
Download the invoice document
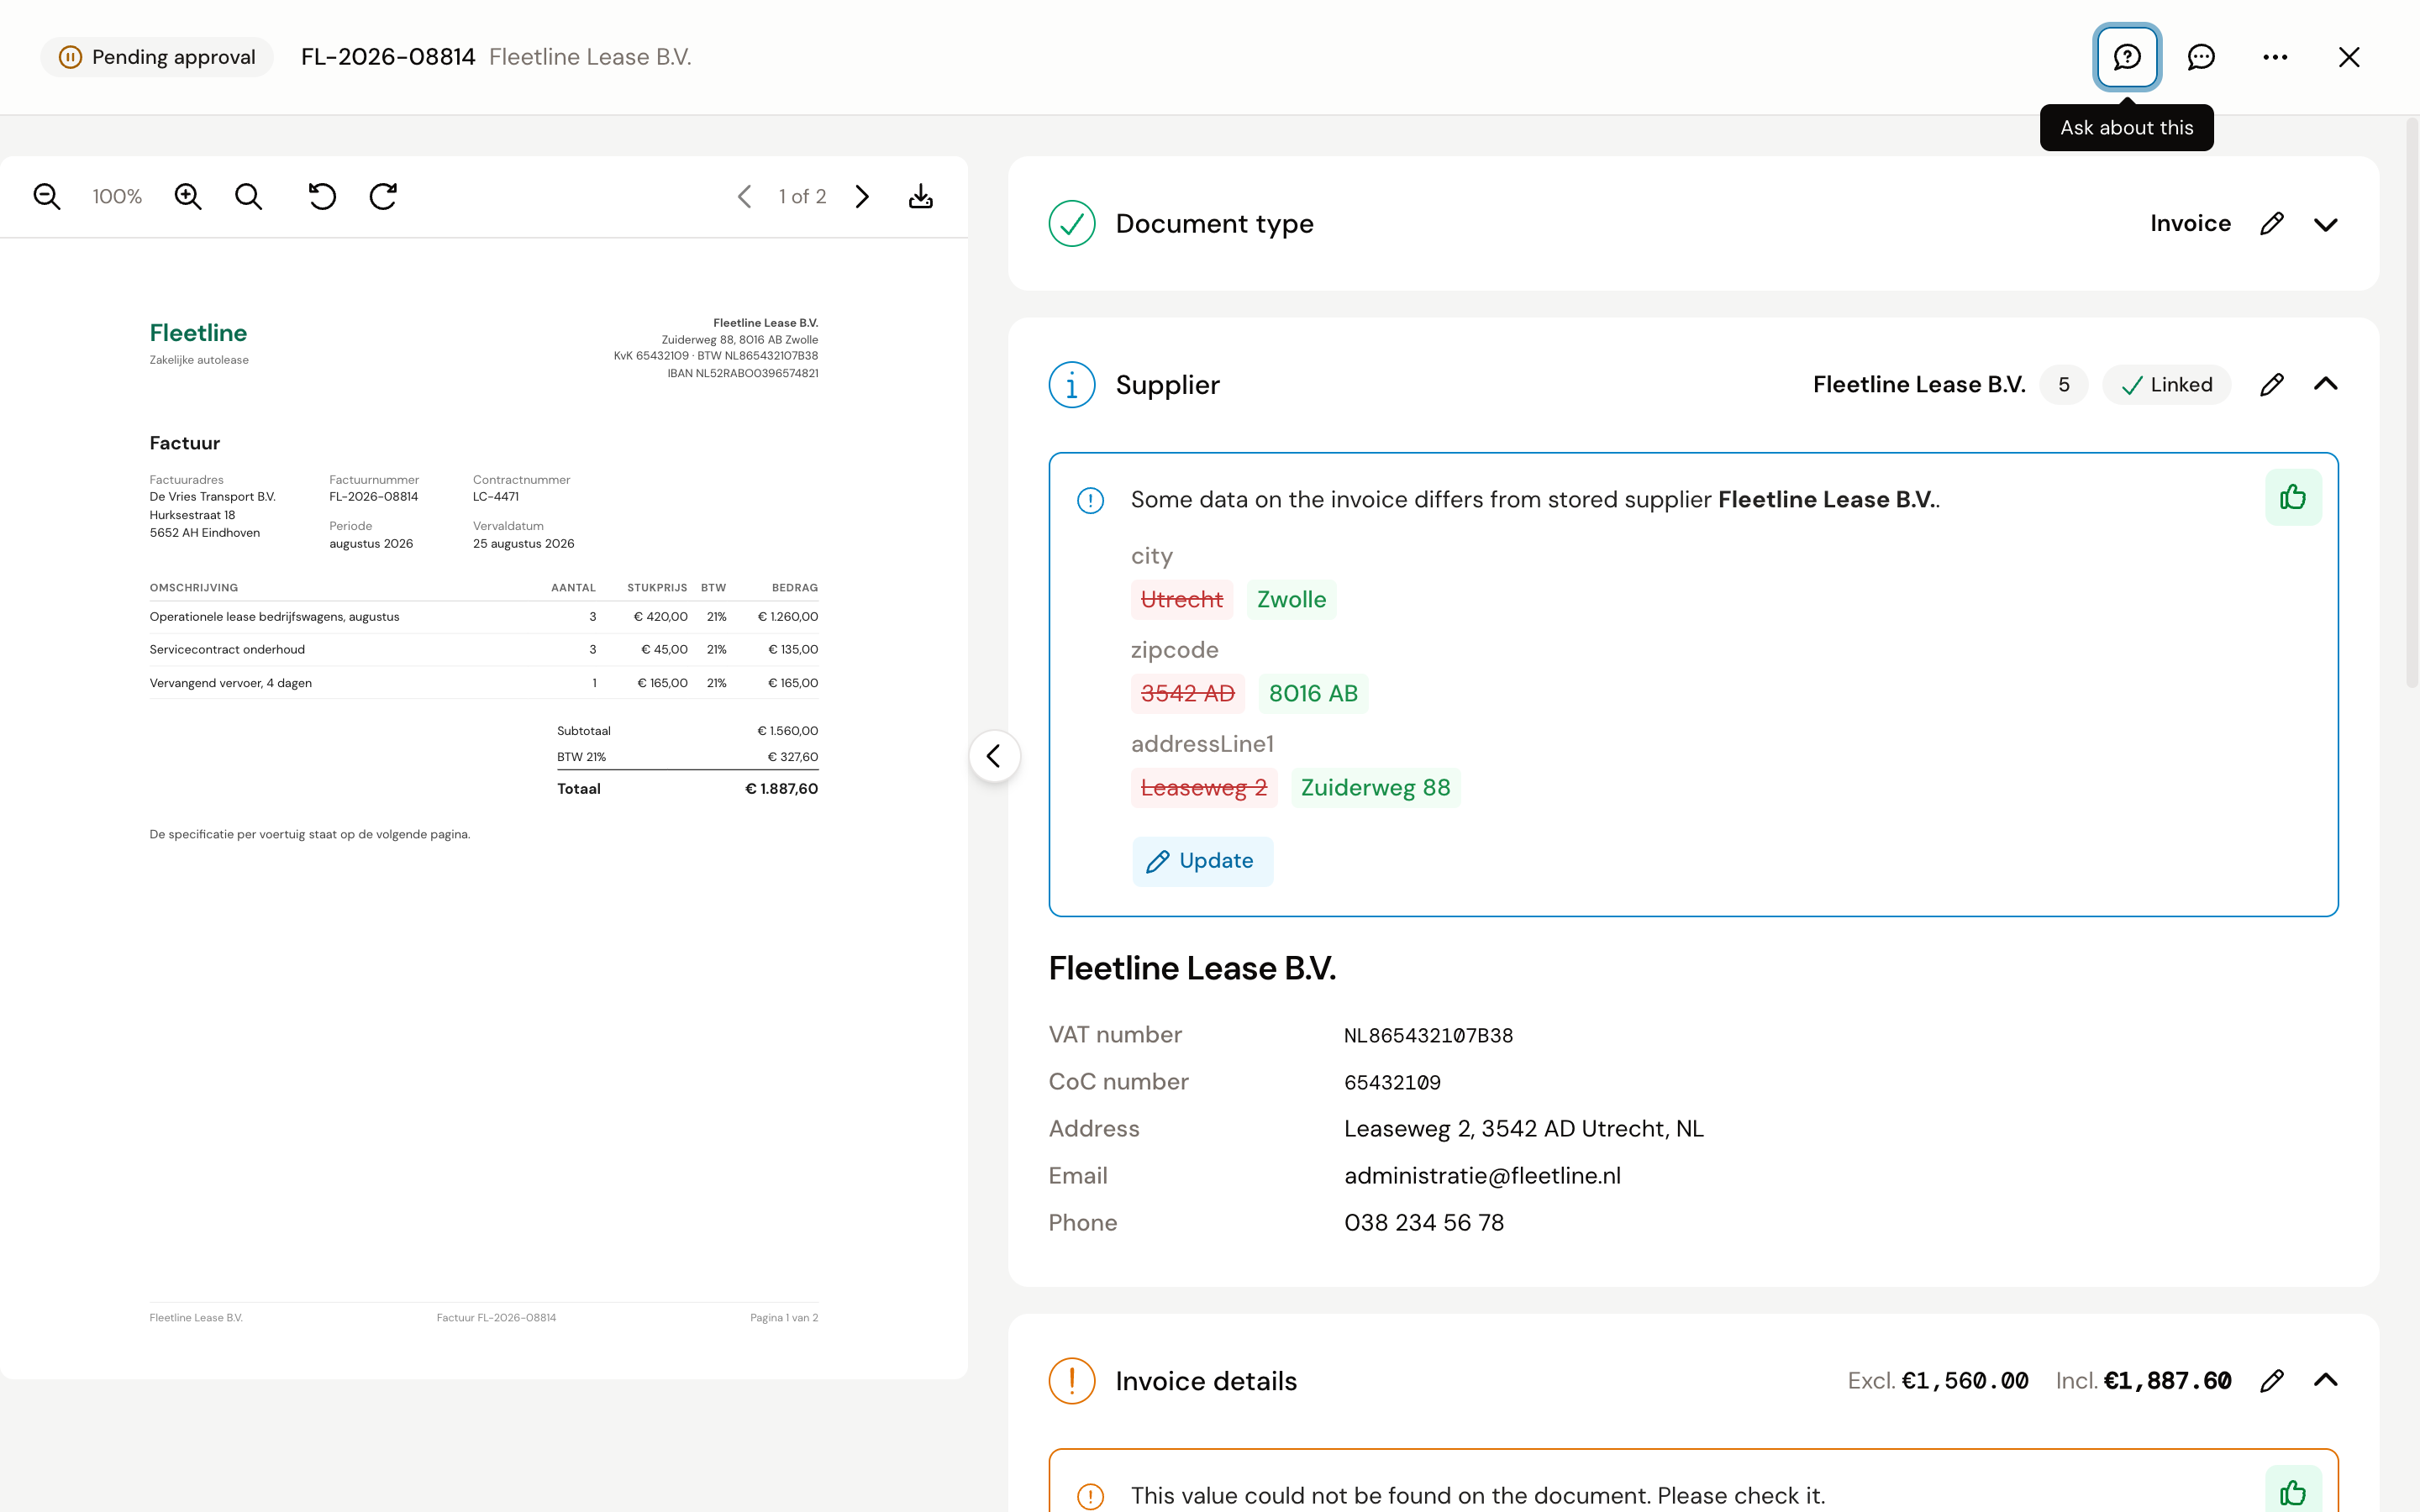pyautogui.click(x=921, y=196)
